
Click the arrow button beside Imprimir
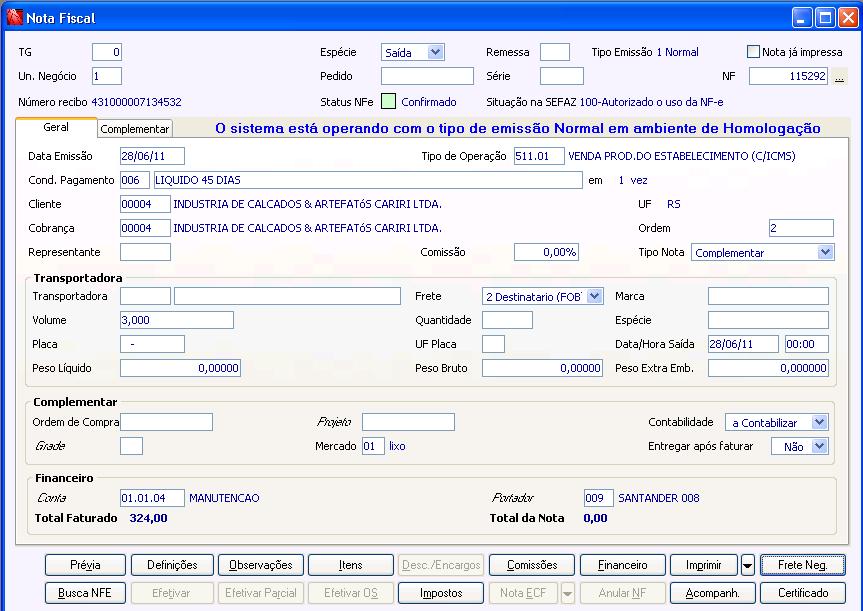(748, 566)
